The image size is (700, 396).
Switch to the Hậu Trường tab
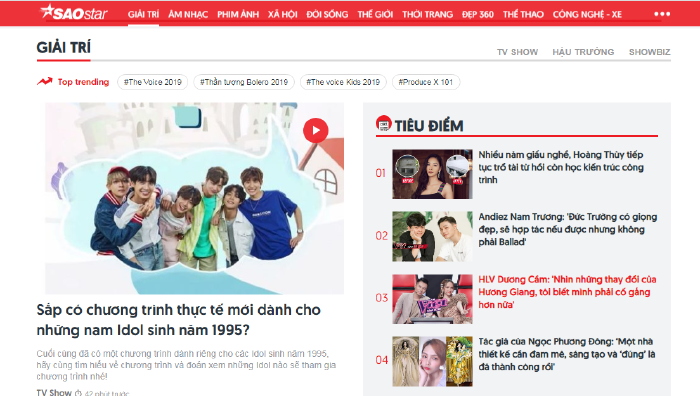coord(583,52)
